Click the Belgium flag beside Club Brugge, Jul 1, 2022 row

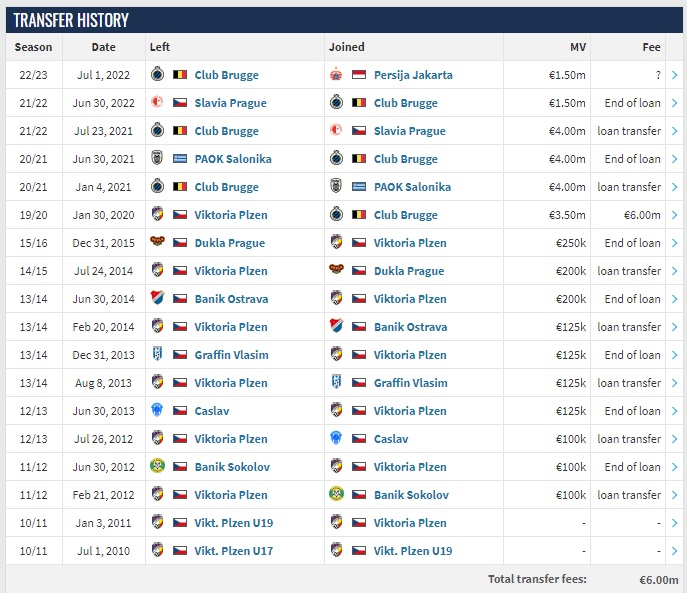click(x=180, y=75)
